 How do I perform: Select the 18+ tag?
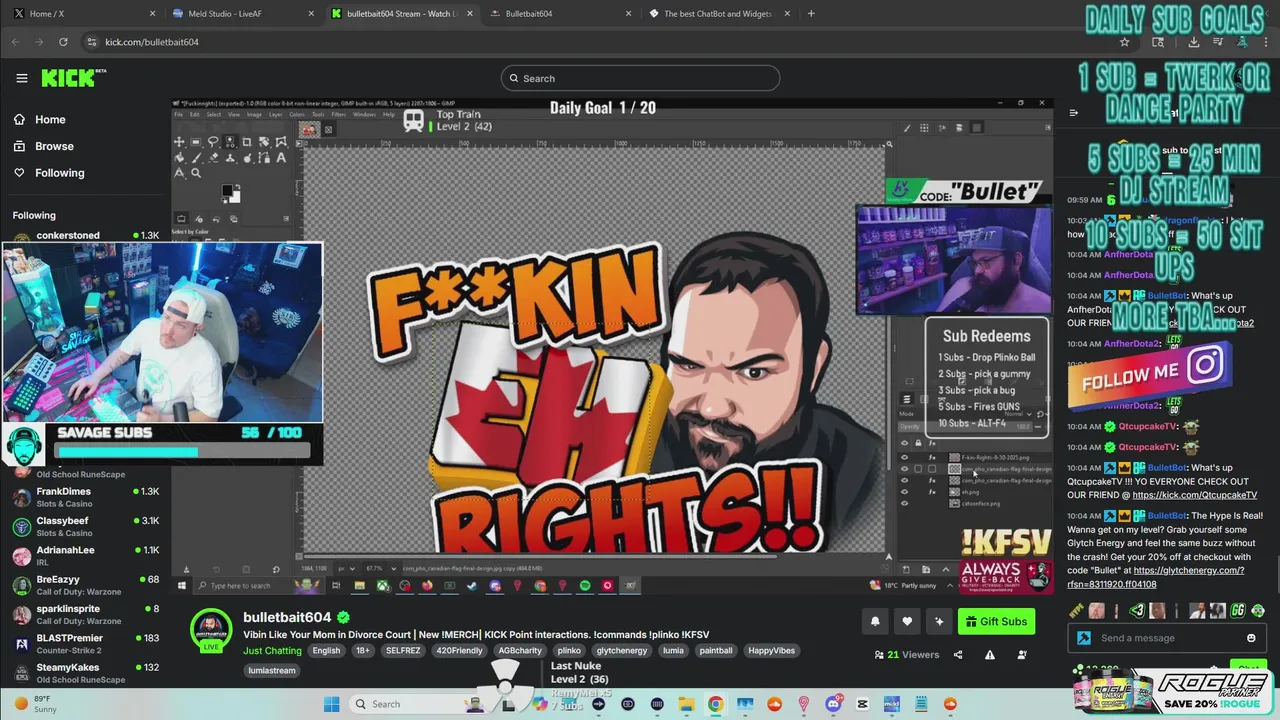click(362, 650)
